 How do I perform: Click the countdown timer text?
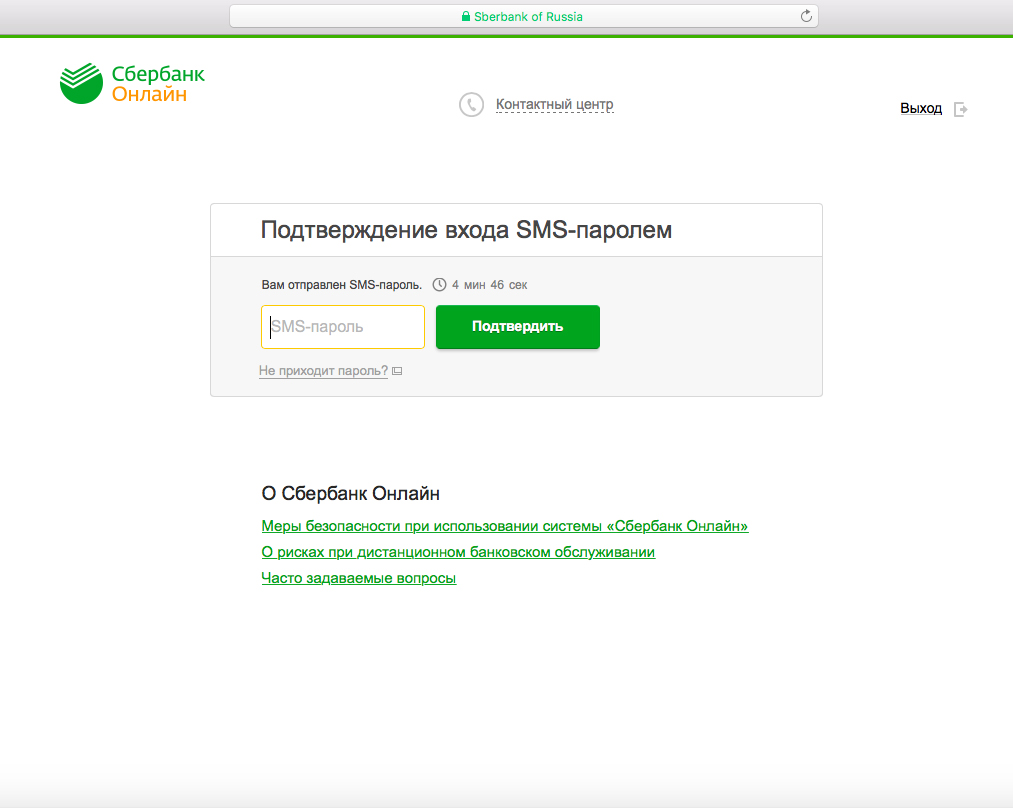(489, 285)
